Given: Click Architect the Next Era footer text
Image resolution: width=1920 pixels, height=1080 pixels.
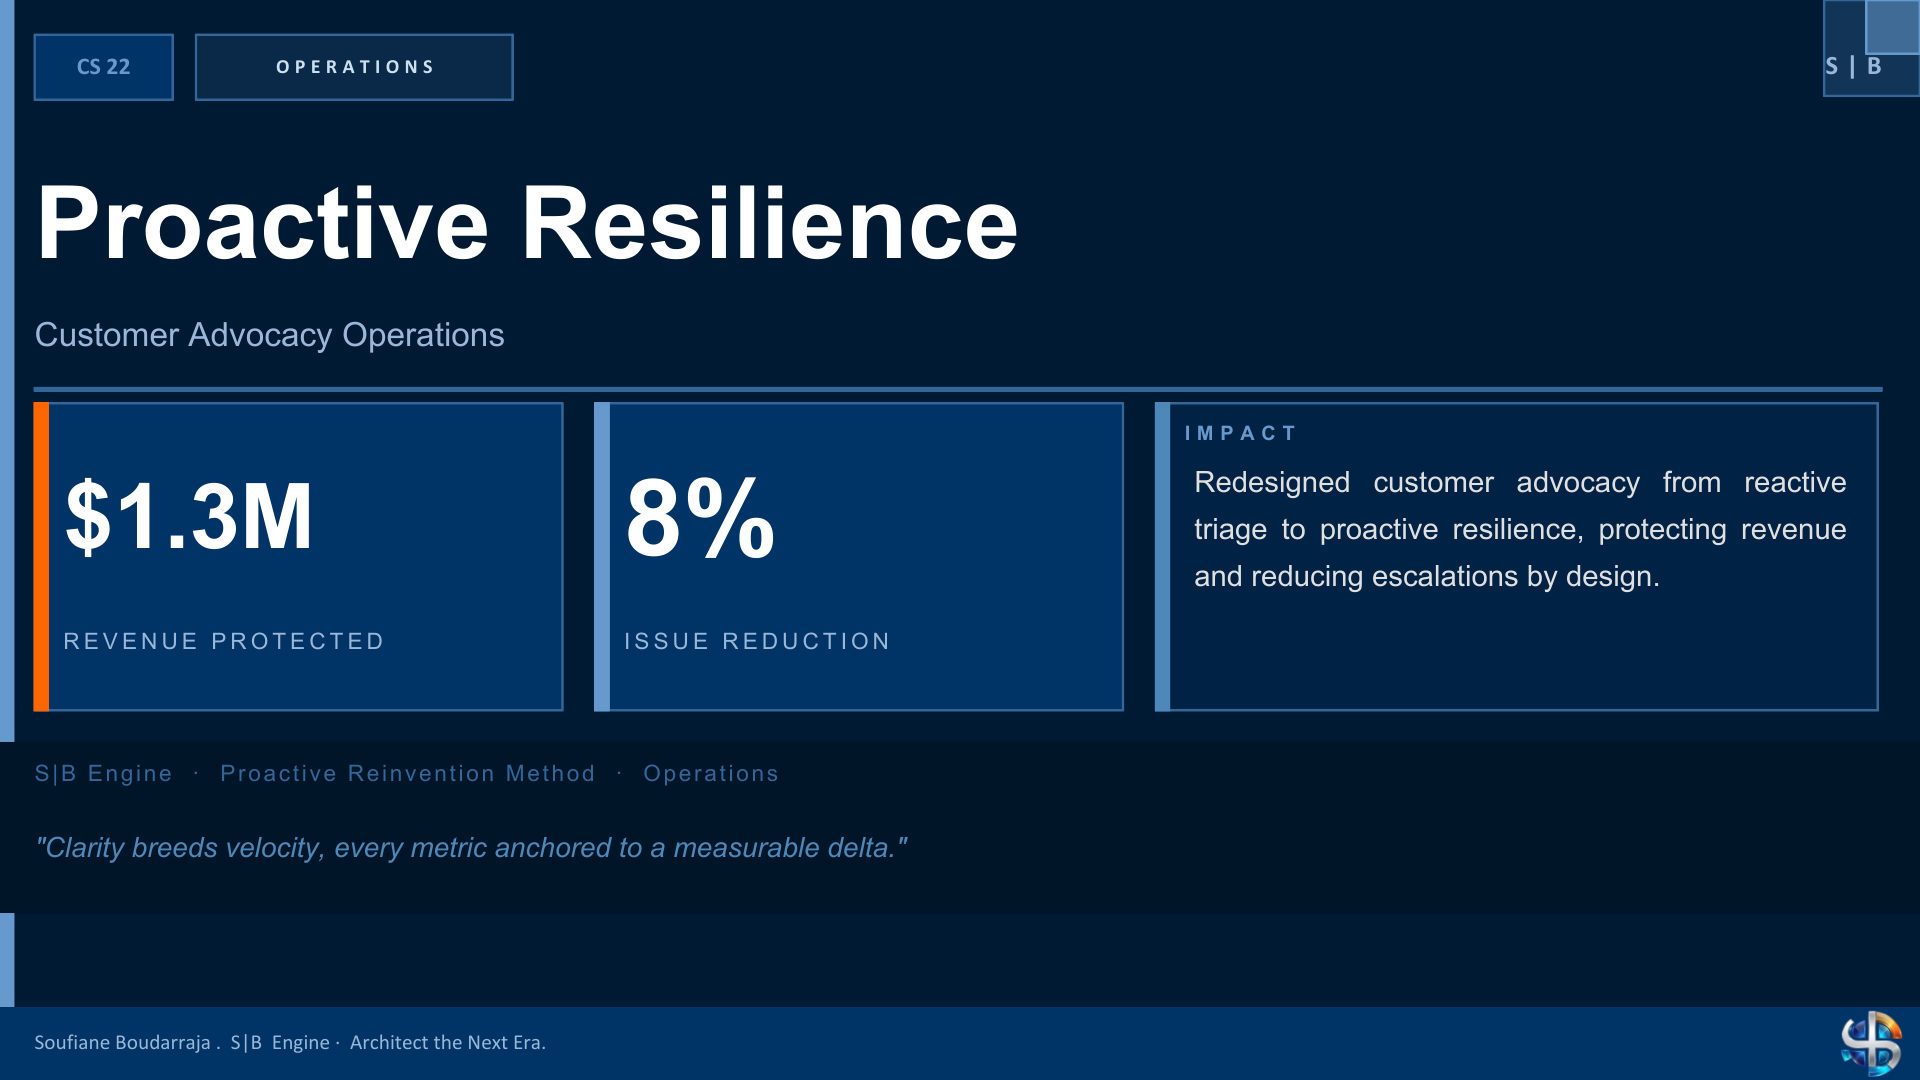Looking at the screenshot, I should [447, 1042].
